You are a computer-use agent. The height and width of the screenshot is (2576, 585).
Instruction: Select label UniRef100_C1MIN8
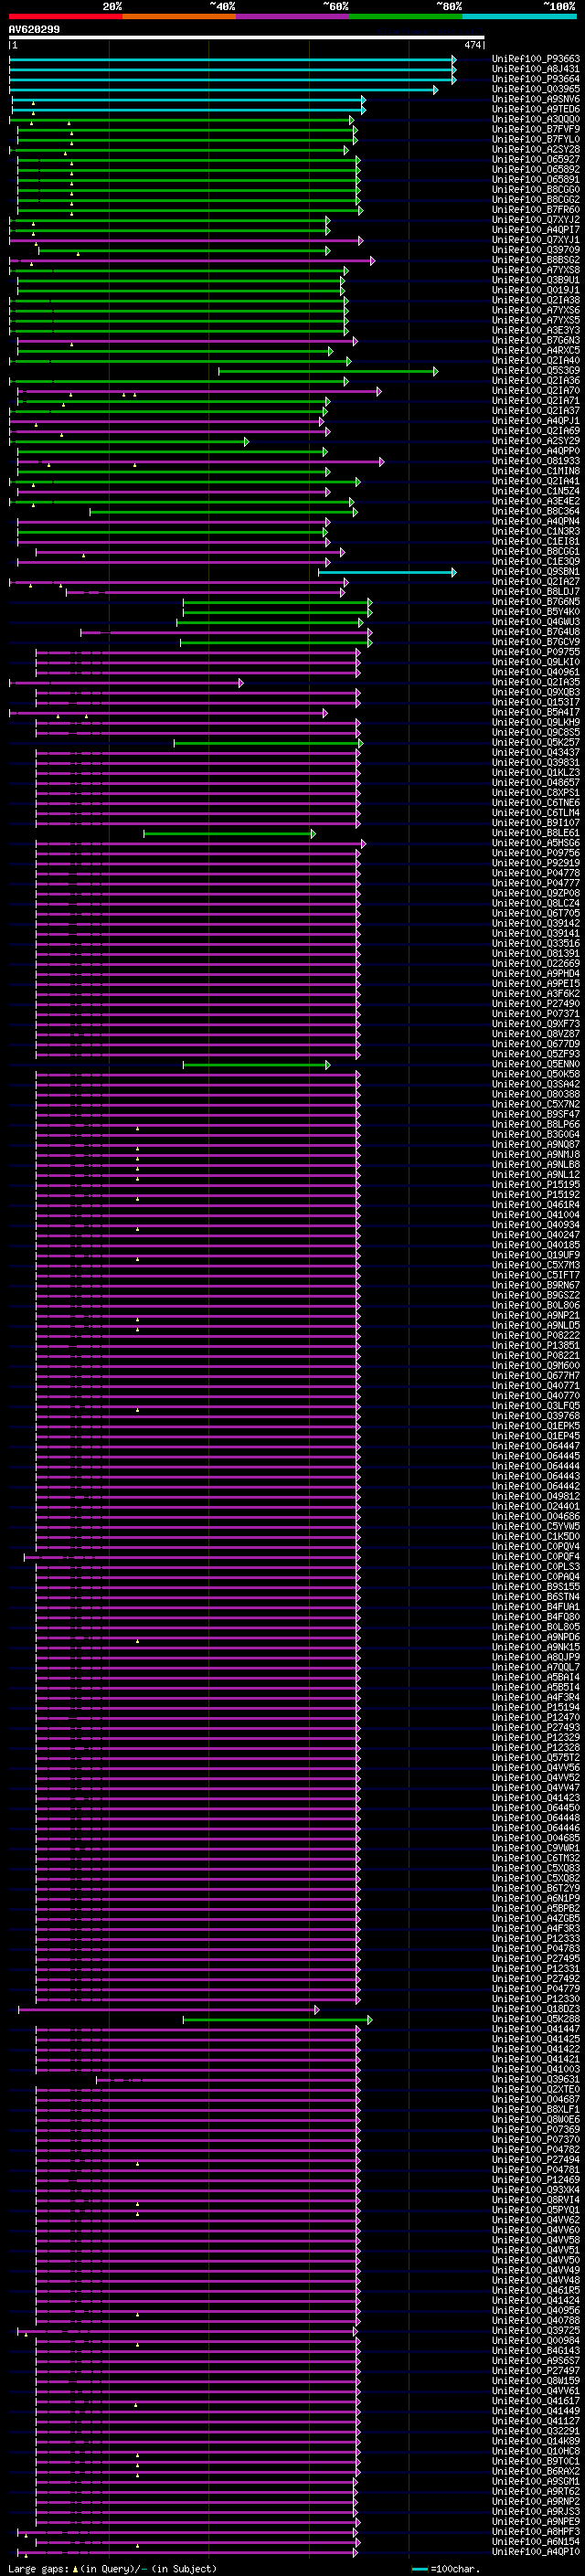click(536, 471)
